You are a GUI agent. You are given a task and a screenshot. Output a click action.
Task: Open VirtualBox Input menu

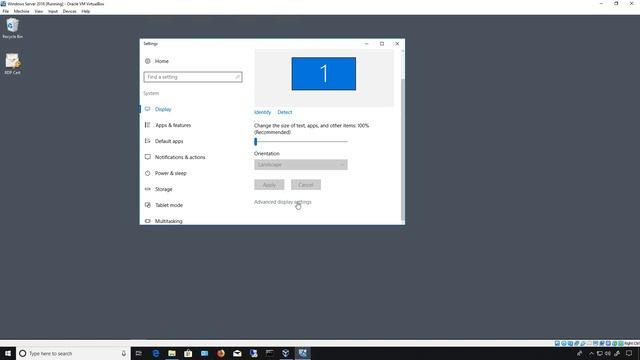[53, 11]
